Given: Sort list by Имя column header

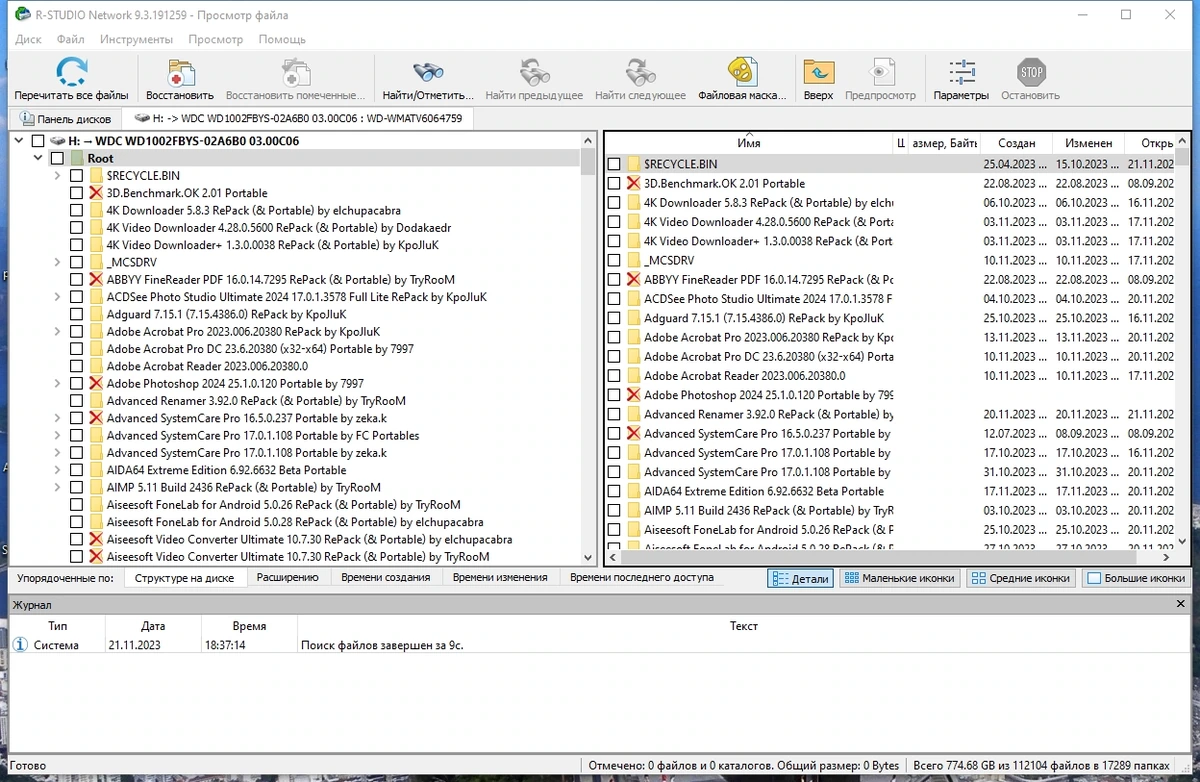Looking at the screenshot, I should (x=749, y=143).
